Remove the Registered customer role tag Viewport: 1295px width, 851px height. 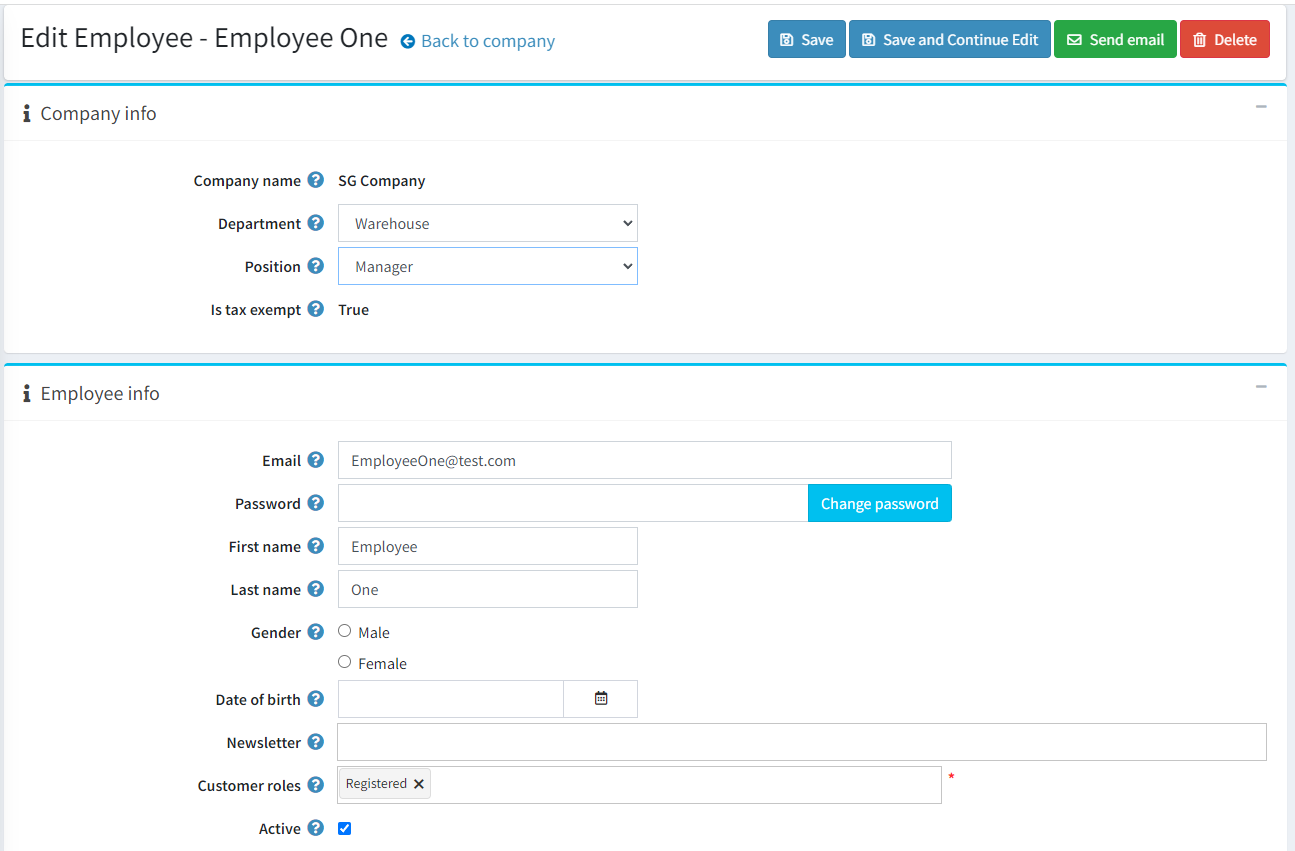click(419, 783)
